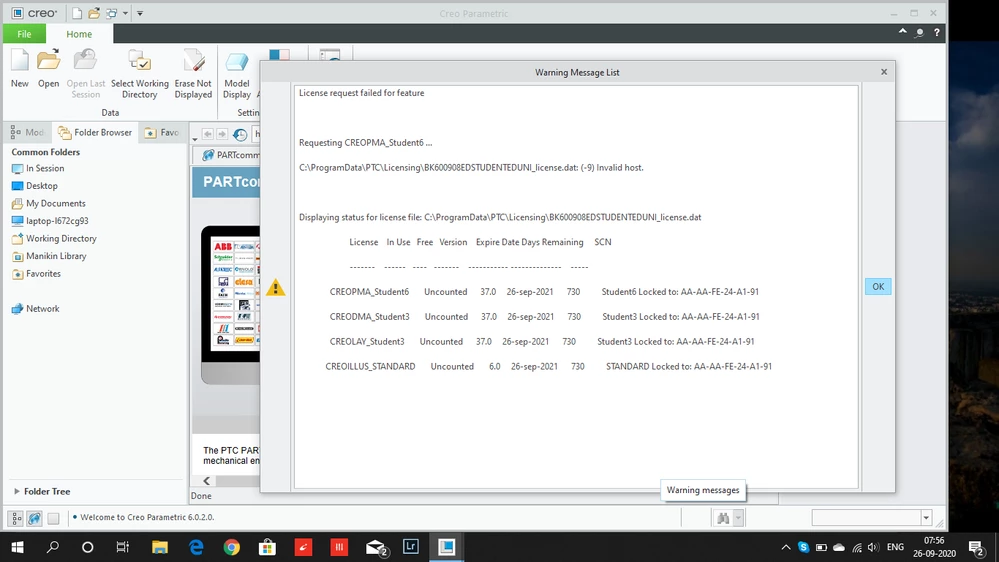The image size is (999, 562).
Task: Click browser horizontal scrollbar left arrow
Action: [206, 481]
